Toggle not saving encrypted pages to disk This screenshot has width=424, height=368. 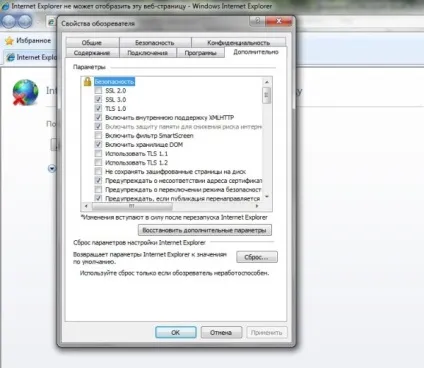[98, 171]
